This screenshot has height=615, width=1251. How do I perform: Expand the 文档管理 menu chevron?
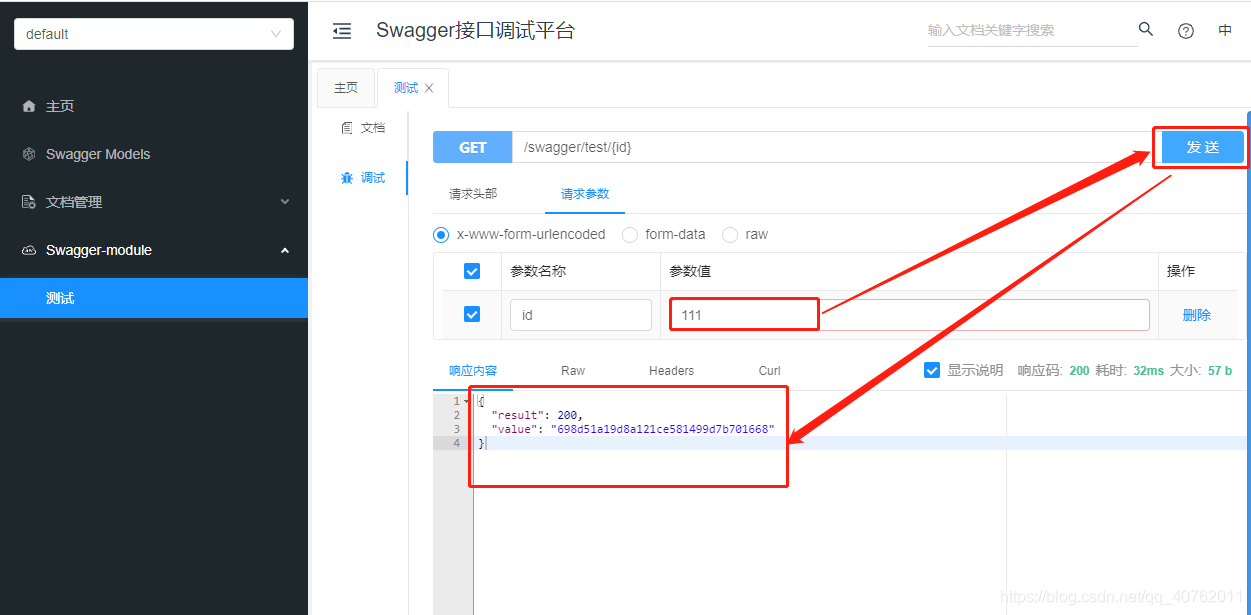click(285, 202)
